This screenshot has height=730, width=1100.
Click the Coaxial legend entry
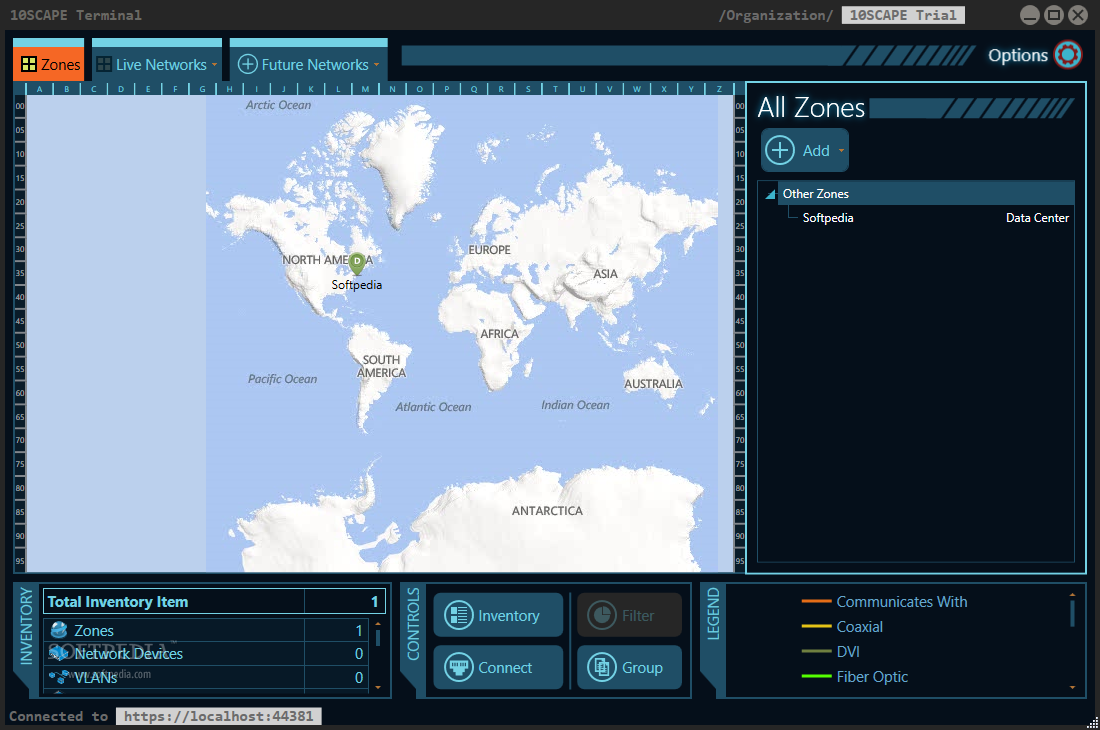click(859, 627)
